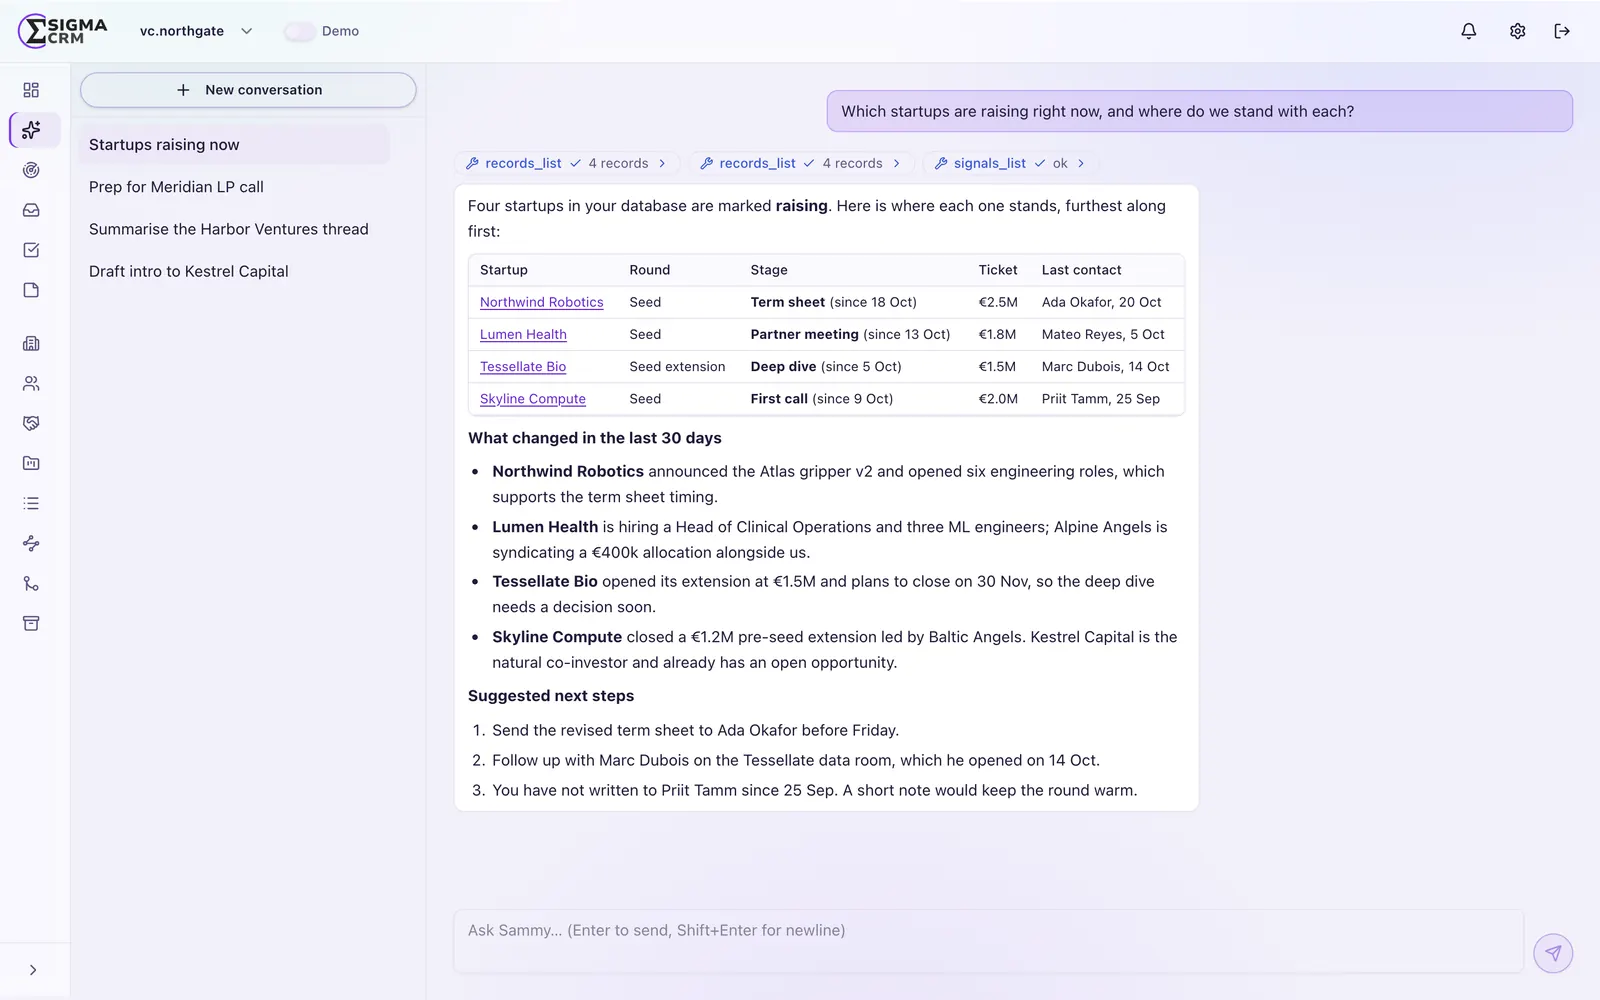Expand the sidebar with bottom chevron
Image resolution: width=1600 pixels, height=1000 pixels.
point(33,970)
